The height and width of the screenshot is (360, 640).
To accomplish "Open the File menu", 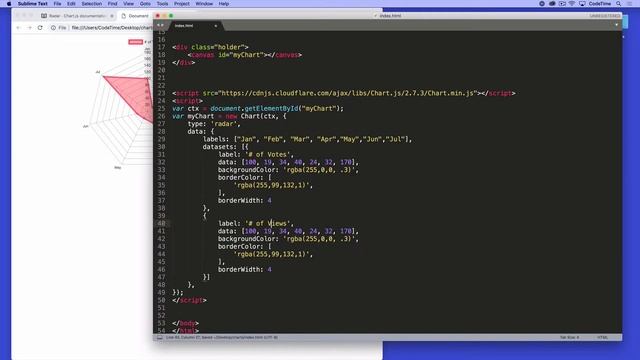I will [x=58, y=4].
